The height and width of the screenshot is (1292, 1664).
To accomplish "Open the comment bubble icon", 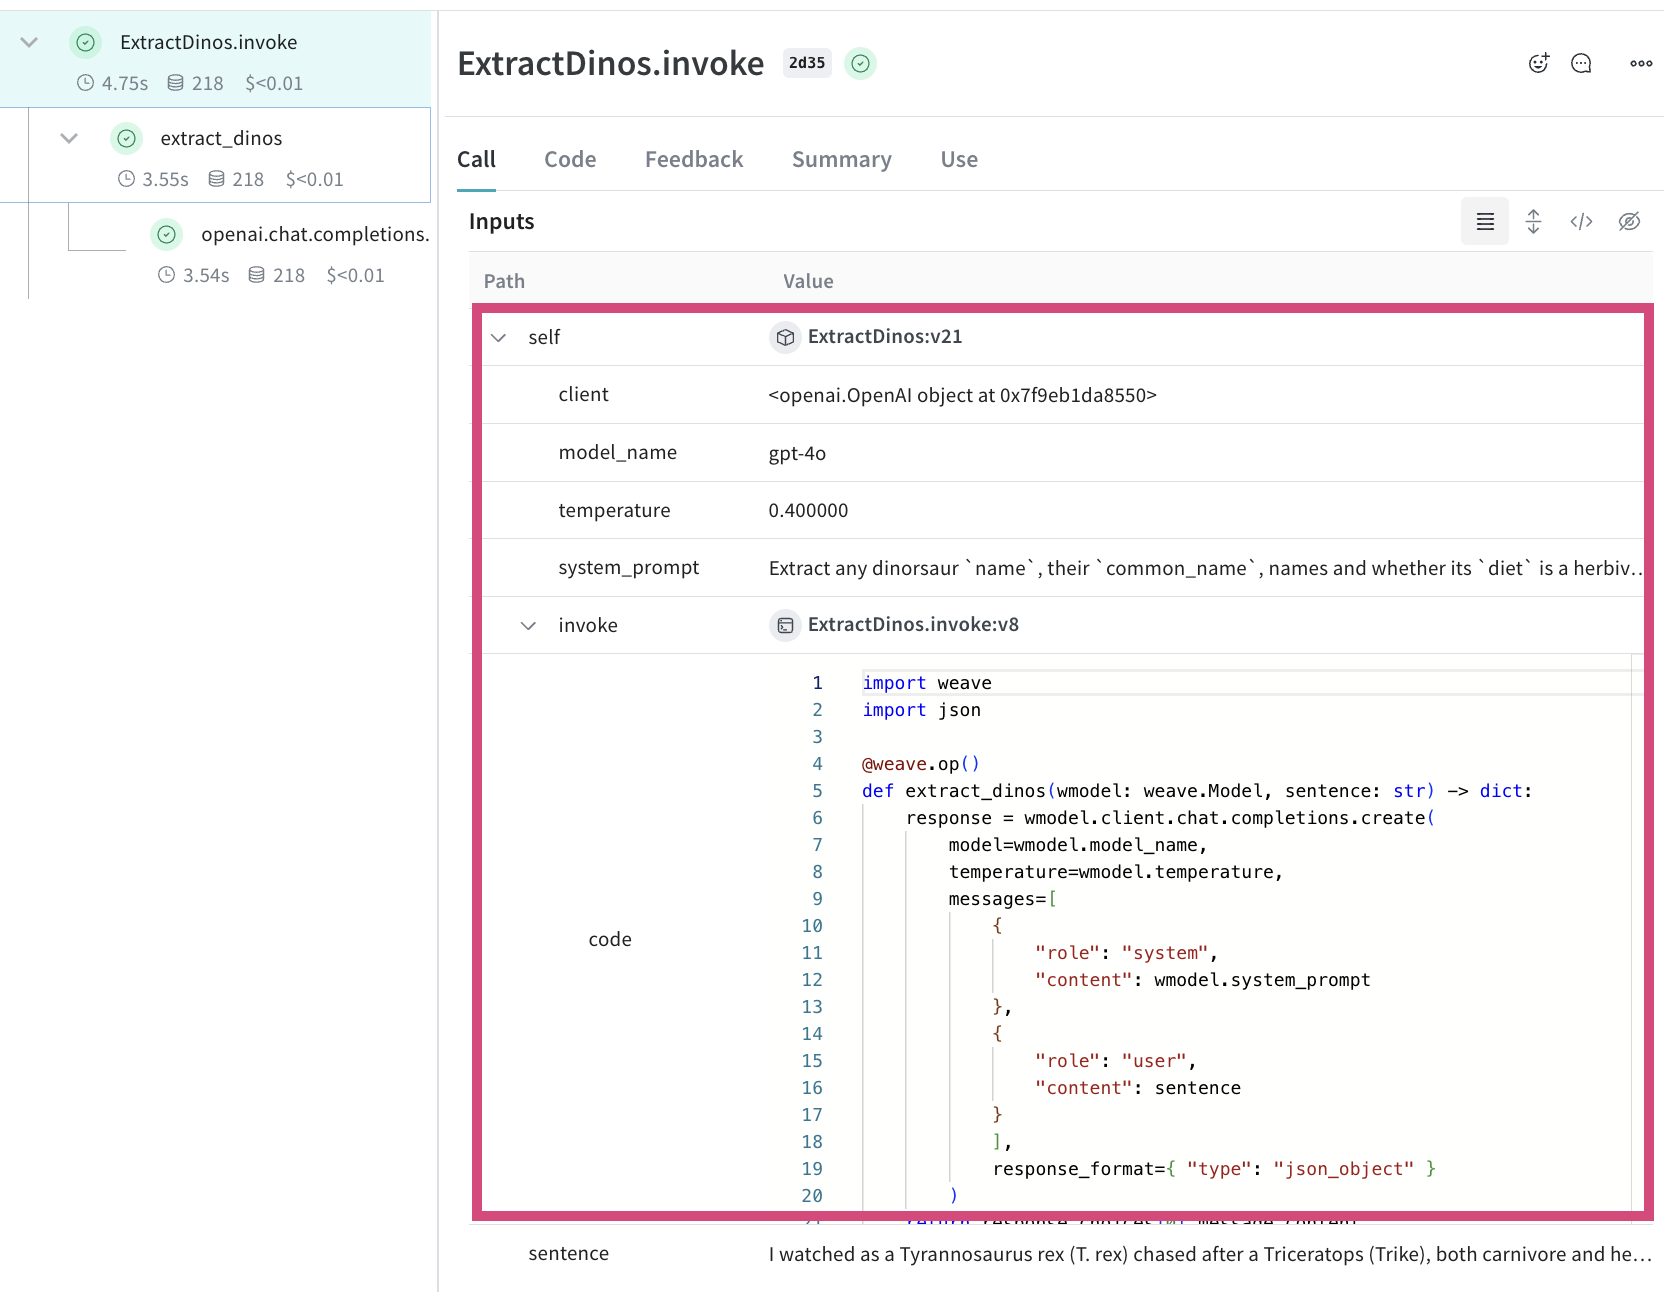I will (1581, 63).
